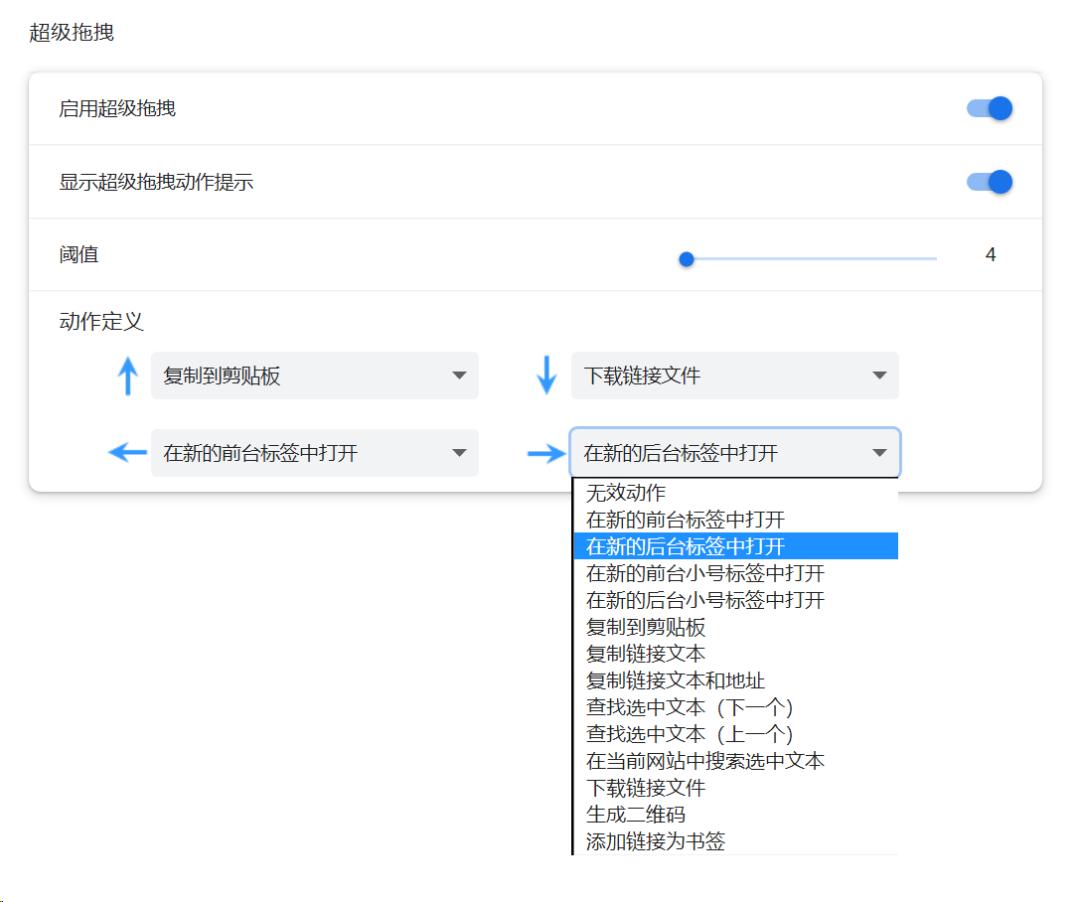This screenshot has height=902, width=1080.
Task: Open the 复制到剪贴板 dropdown
Action: [x=315, y=376]
